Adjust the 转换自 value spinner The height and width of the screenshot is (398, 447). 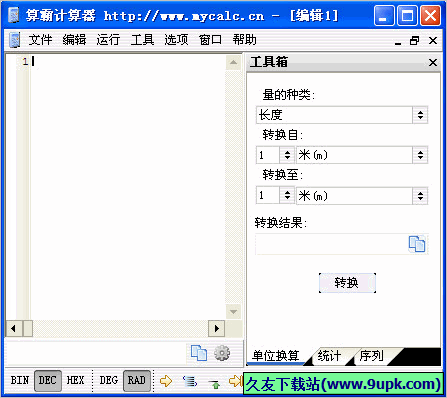pos(287,155)
